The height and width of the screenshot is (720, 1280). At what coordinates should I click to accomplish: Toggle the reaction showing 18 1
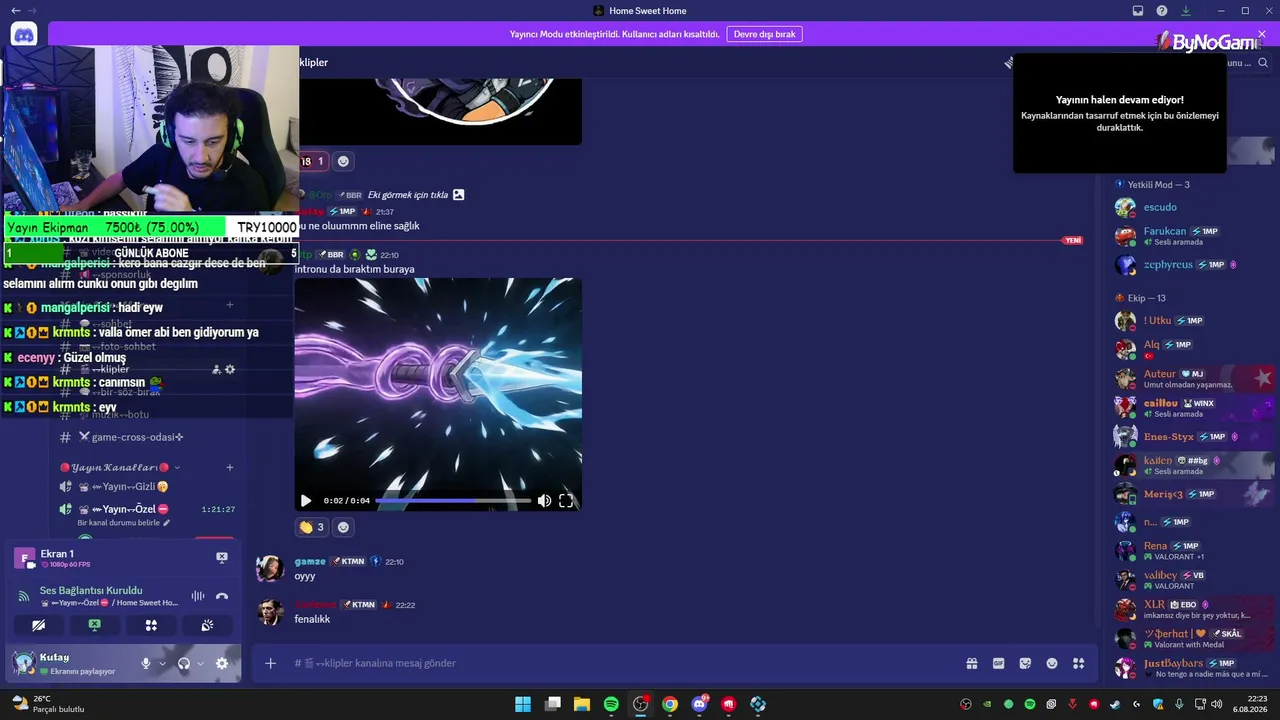(x=312, y=161)
